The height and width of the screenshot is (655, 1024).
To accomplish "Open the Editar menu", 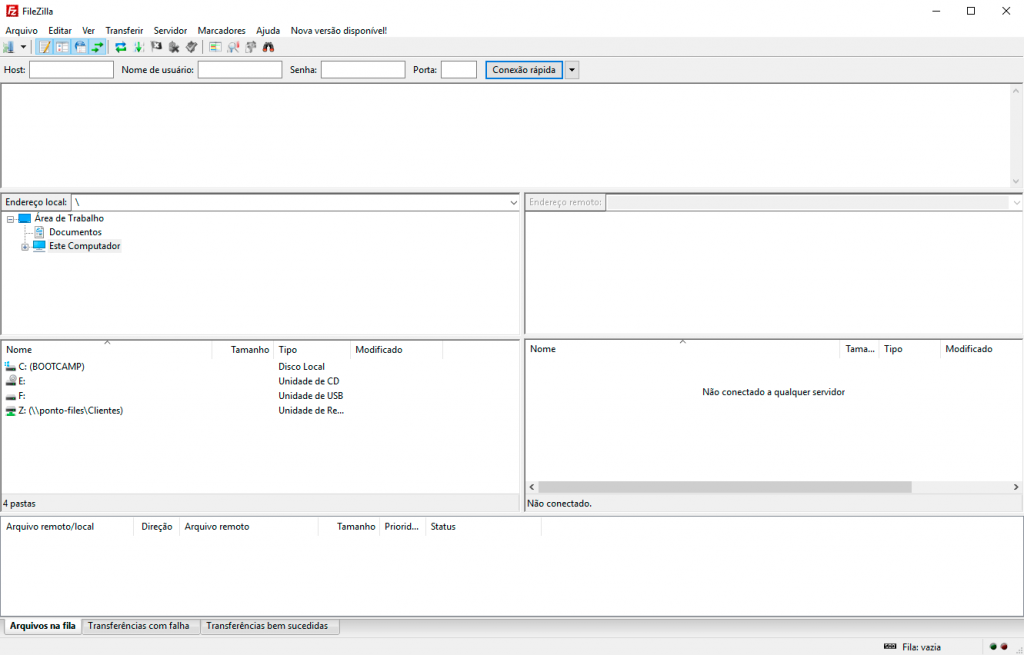I will (x=60, y=31).
